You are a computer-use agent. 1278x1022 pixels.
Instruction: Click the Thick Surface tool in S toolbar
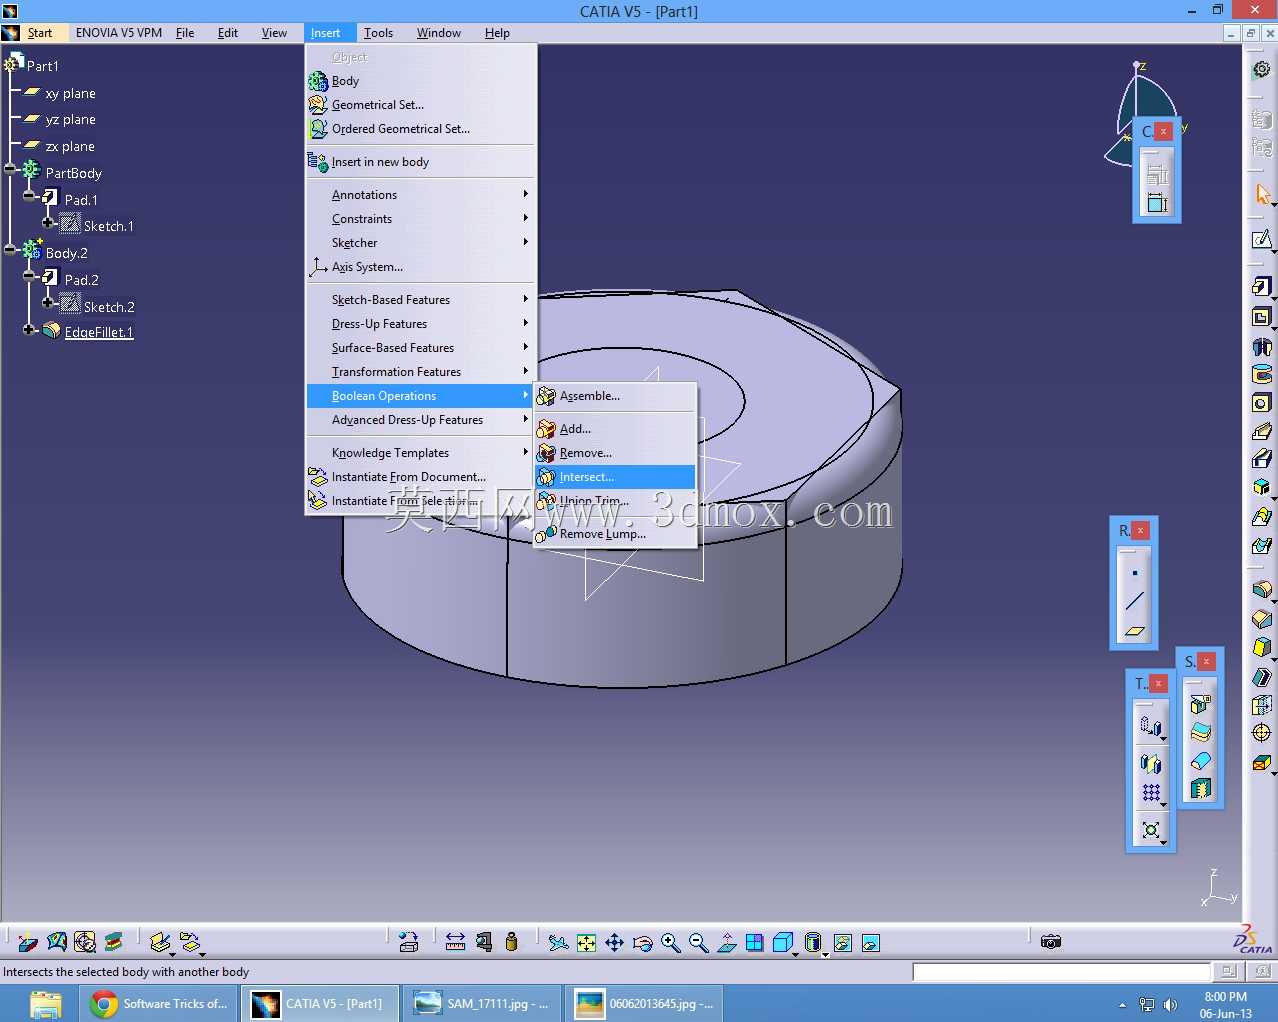1201,733
